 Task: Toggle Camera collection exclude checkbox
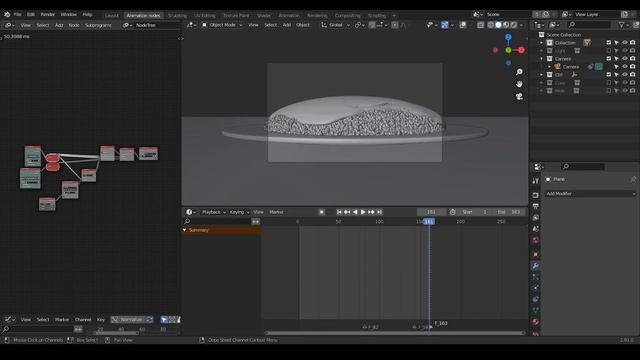pos(609,59)
